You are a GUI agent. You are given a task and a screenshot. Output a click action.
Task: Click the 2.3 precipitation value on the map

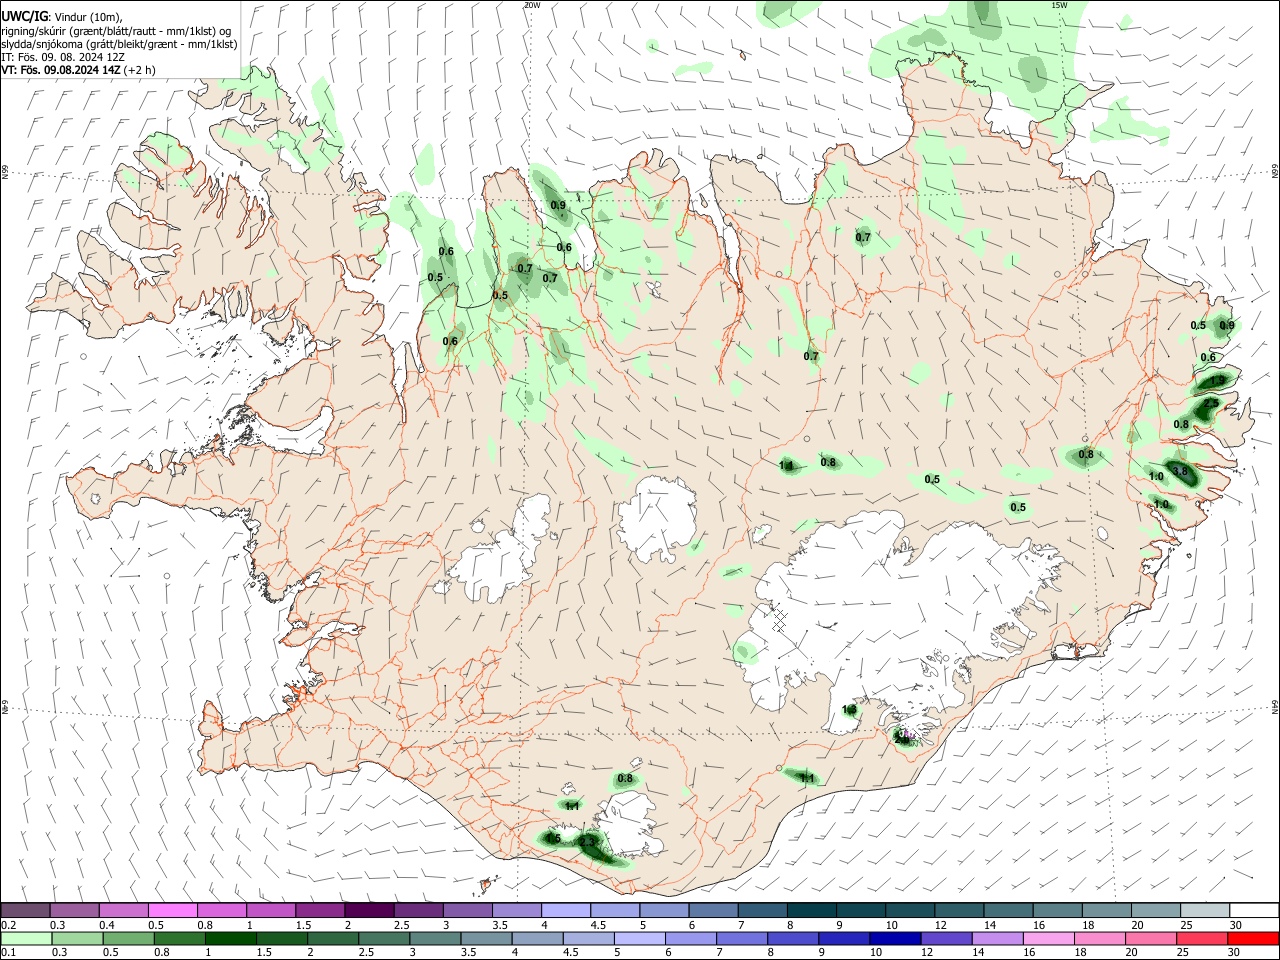(x=588, y=843)
